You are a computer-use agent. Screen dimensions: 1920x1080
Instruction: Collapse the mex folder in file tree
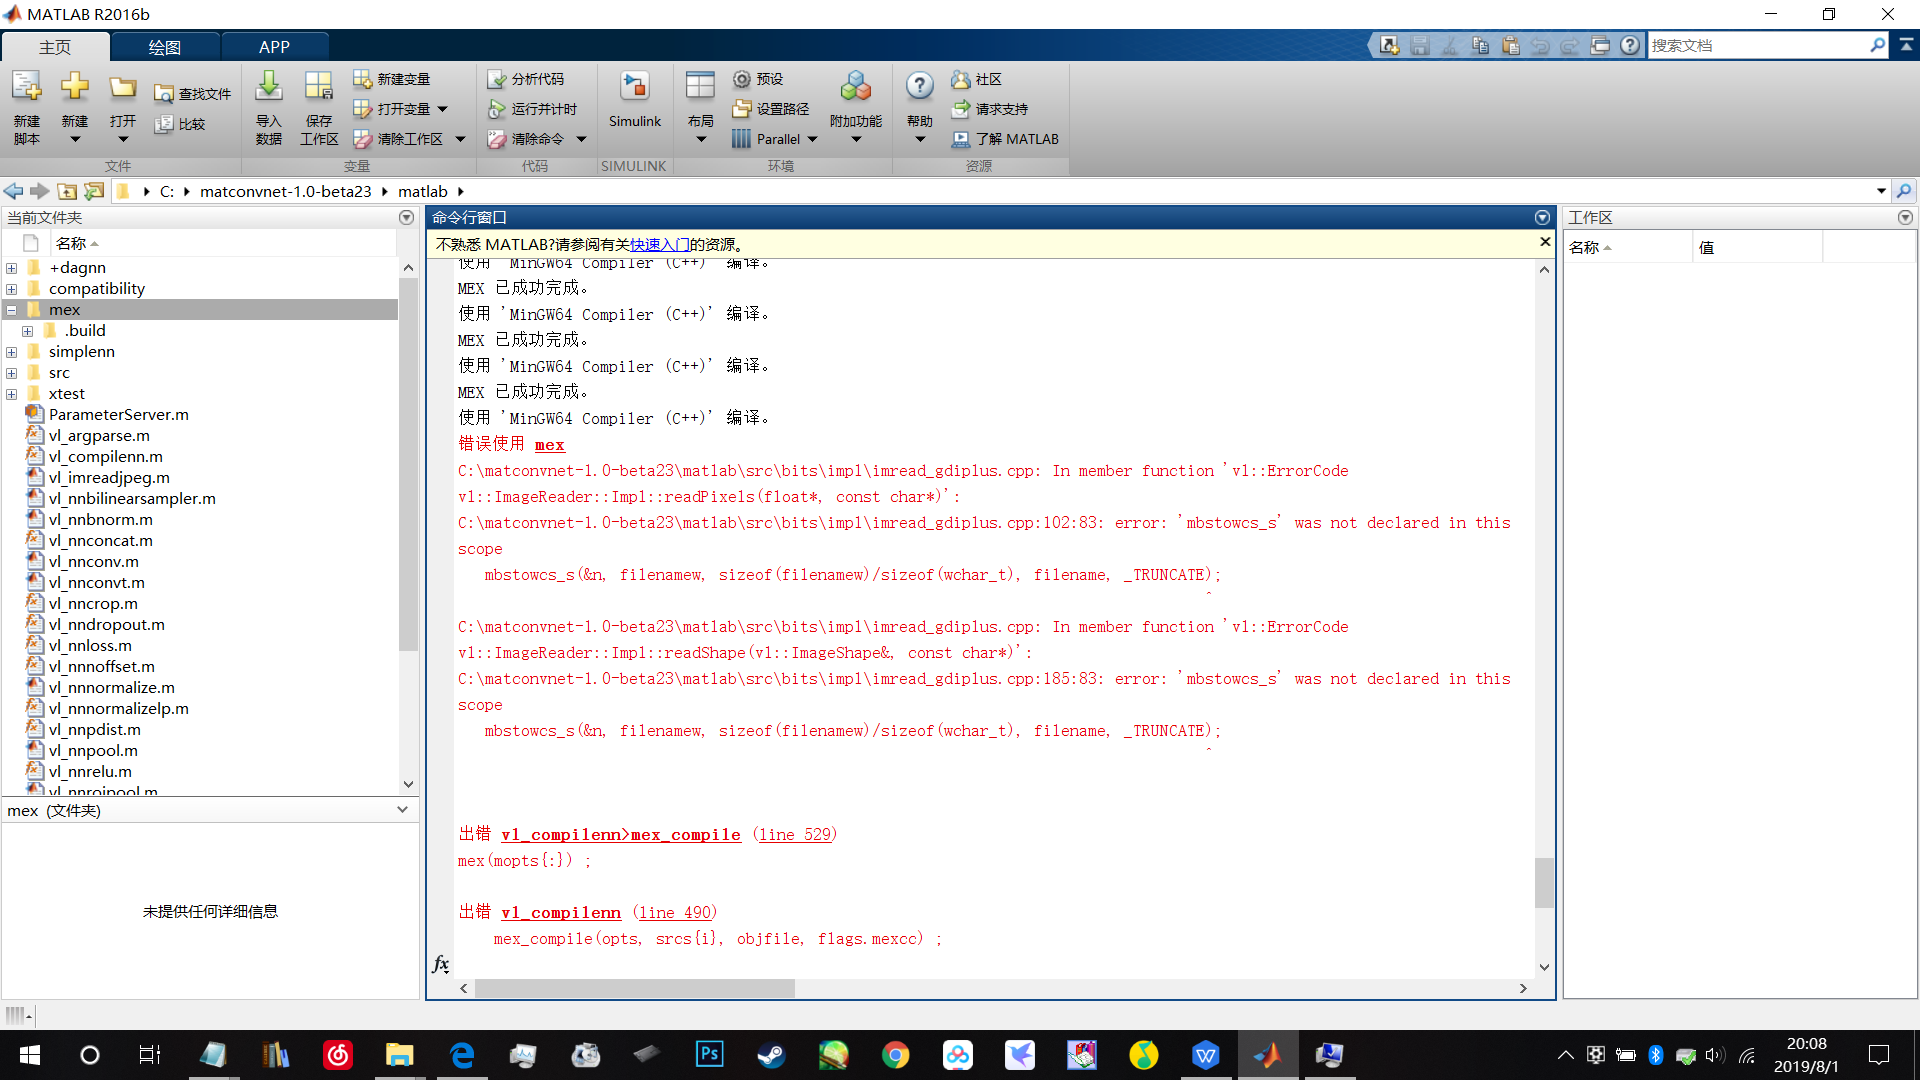point(11,310)
